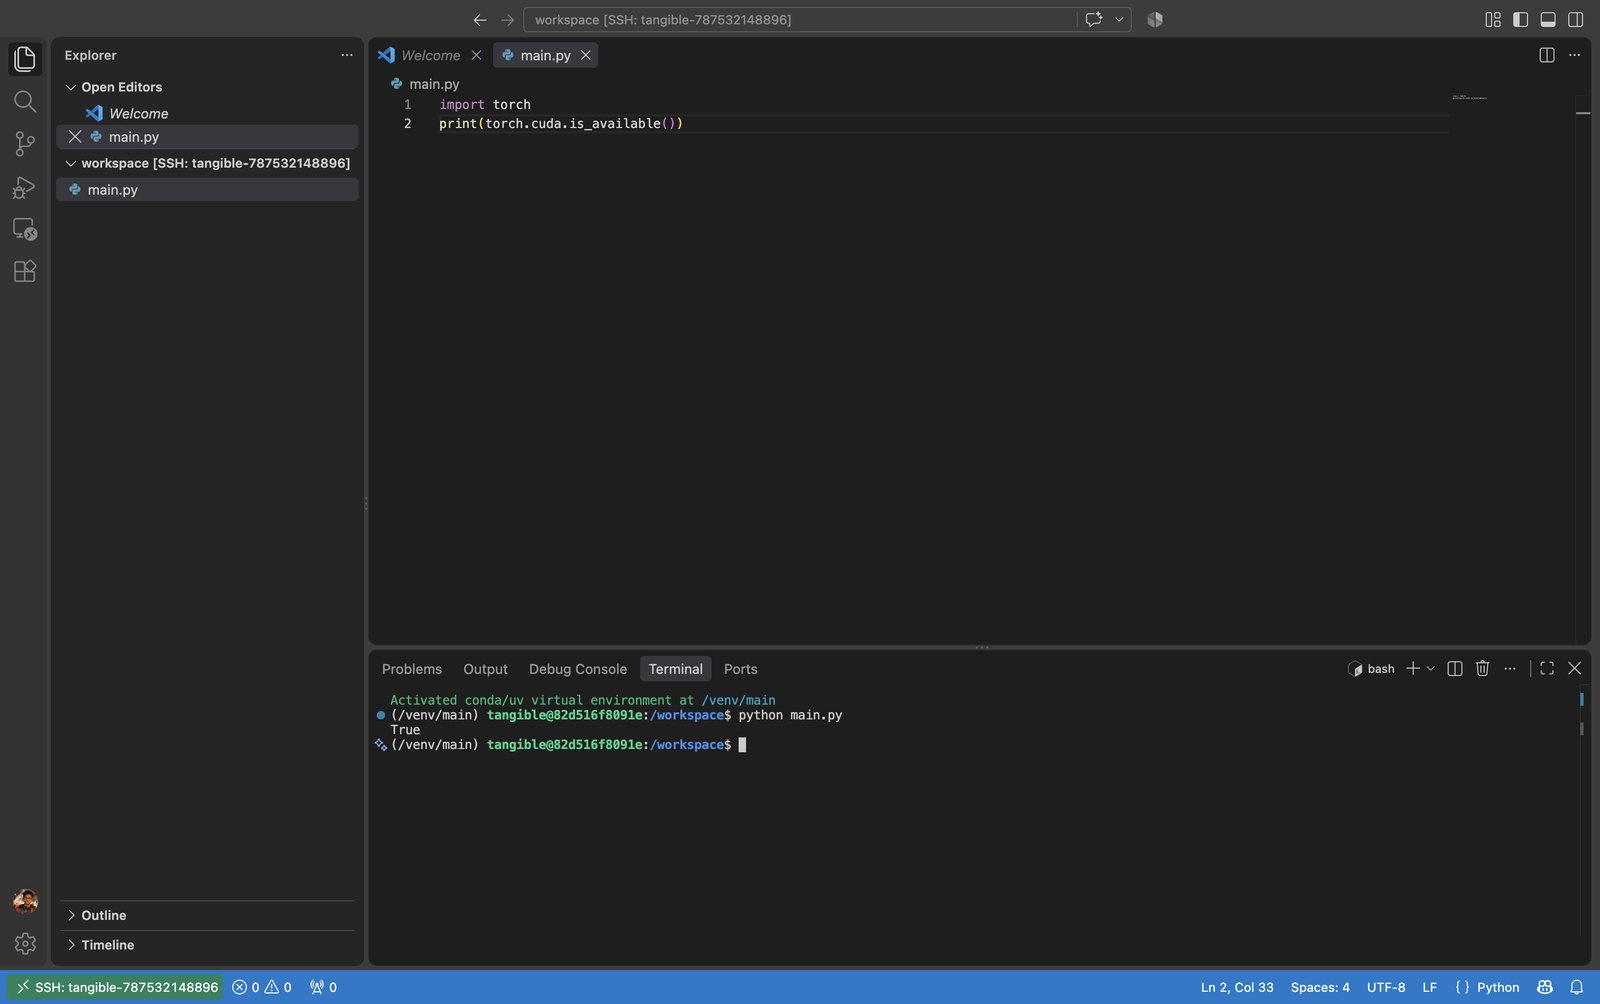The image size is (1600, 1004).
Task: Switch to the Welcome tab
Action: point(430,55)
